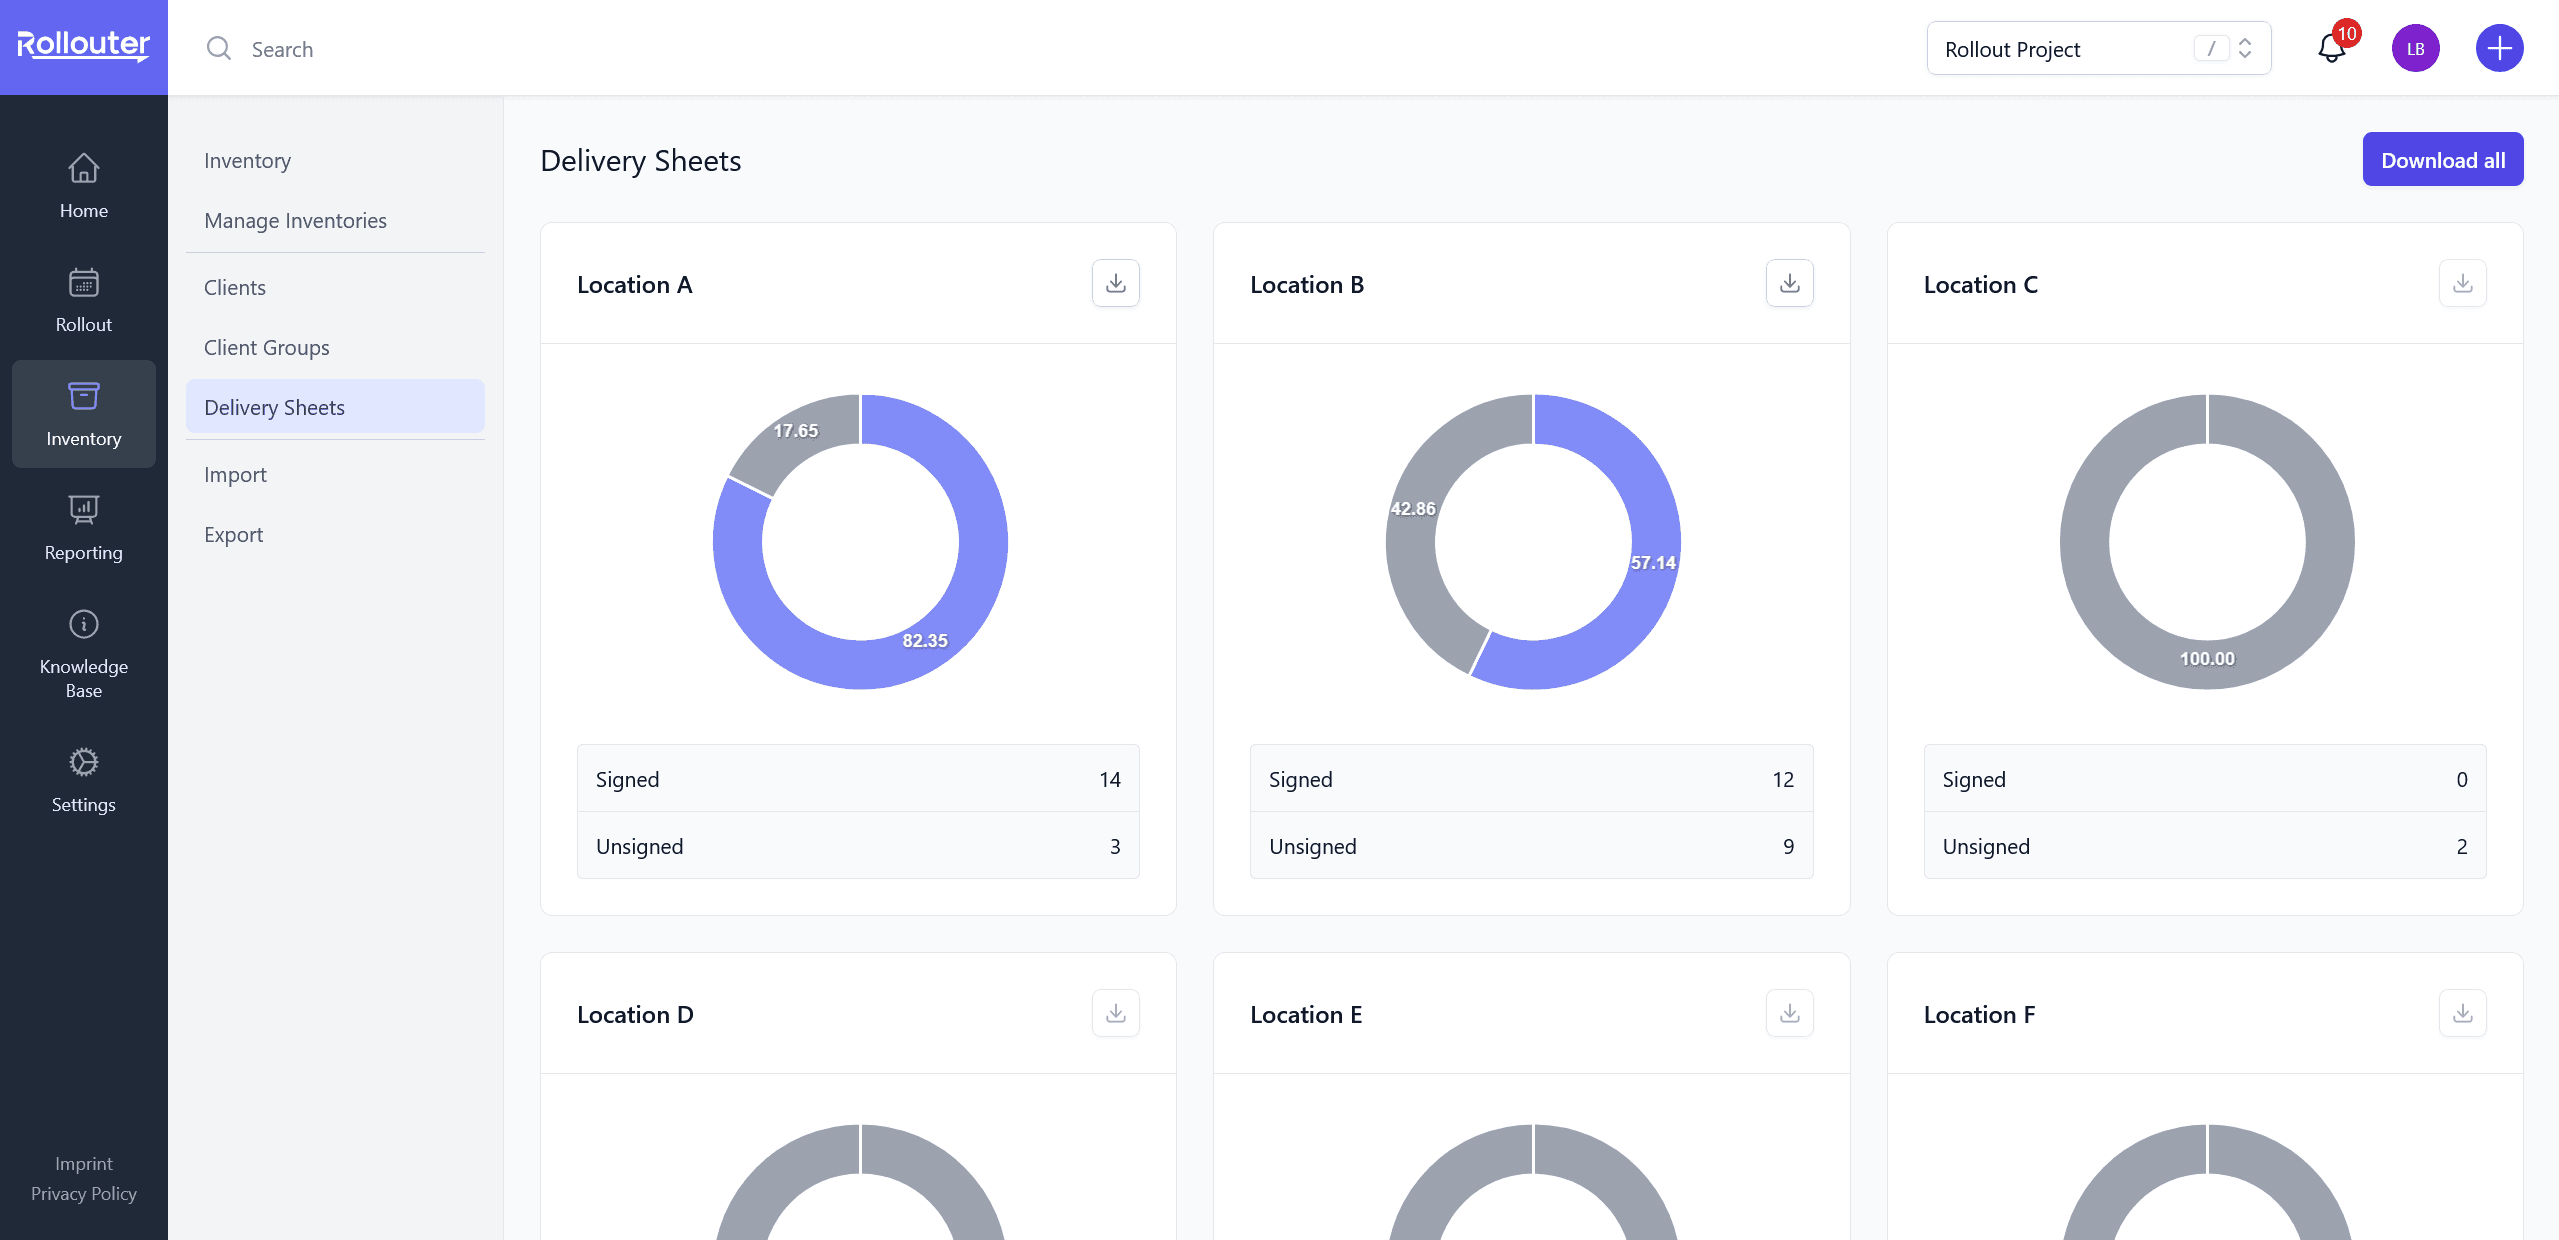Focus the Search input field
This screenshot has height=1240, width=2559.
[1050, 49]
